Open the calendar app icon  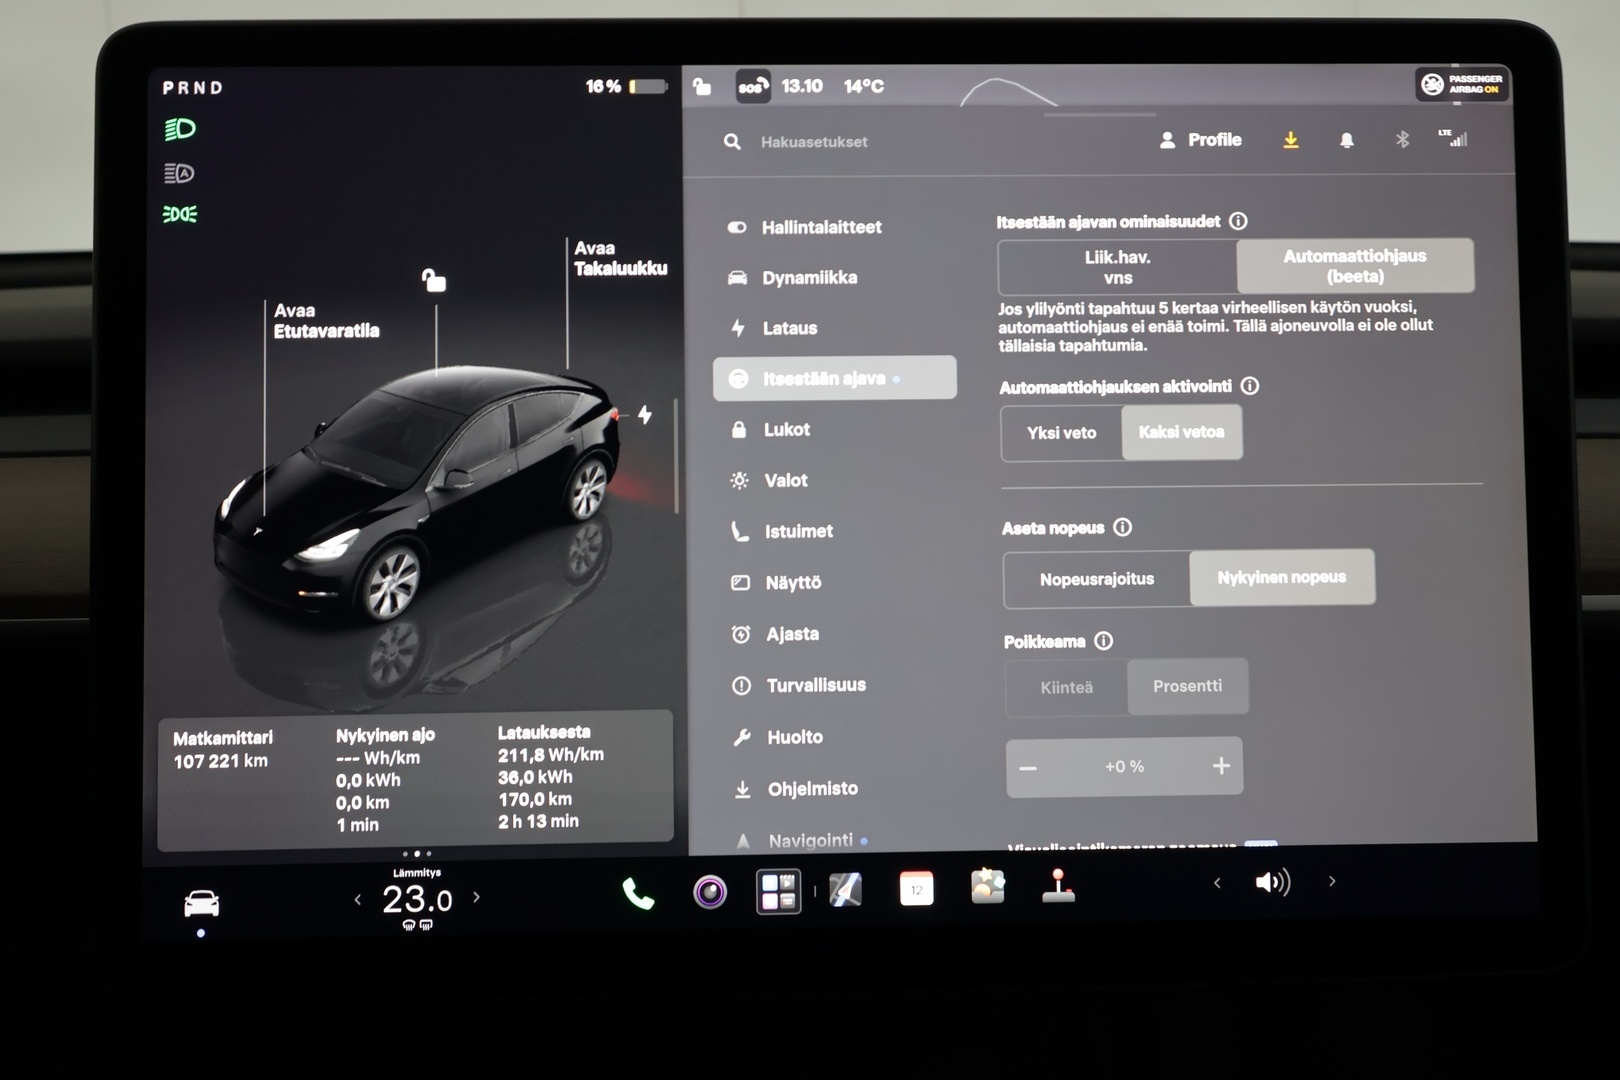tap(916, 889)
